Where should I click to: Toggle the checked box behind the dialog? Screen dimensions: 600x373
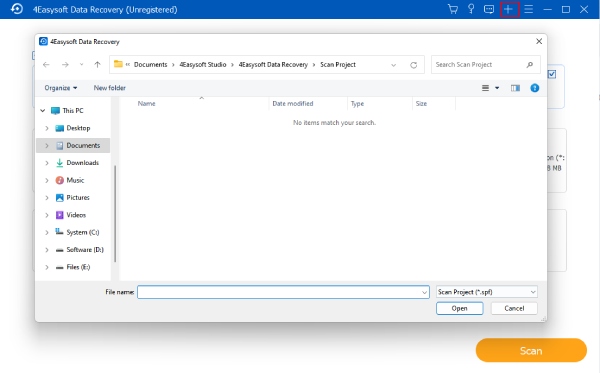click(x=552, y=74)
